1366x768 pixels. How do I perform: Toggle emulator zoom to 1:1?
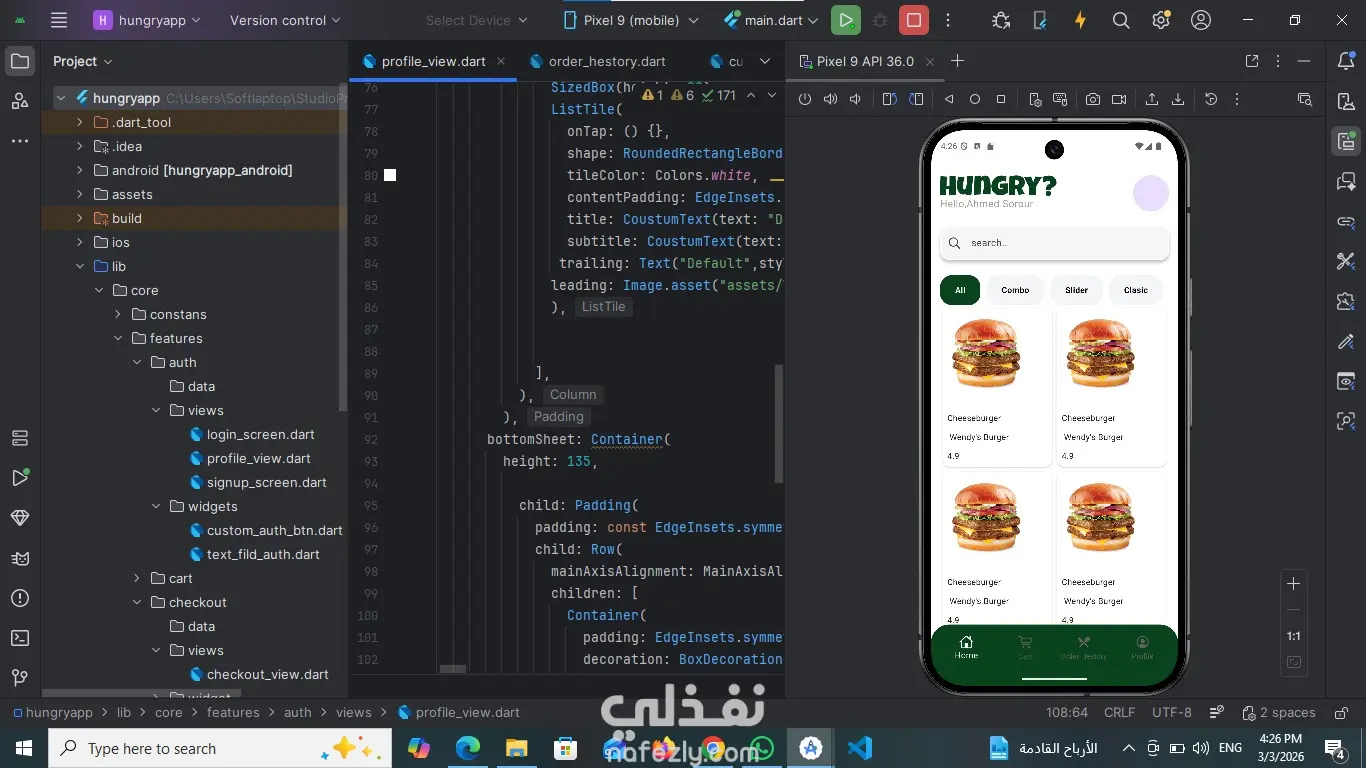(1294, 636)
